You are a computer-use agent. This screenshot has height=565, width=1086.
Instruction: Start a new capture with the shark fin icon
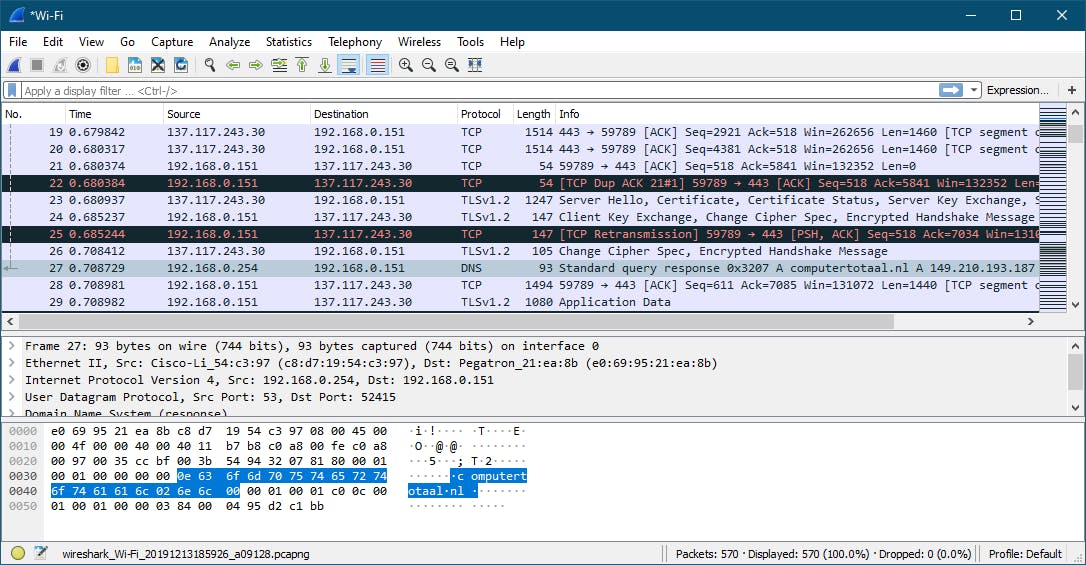[x=14, y=65]
